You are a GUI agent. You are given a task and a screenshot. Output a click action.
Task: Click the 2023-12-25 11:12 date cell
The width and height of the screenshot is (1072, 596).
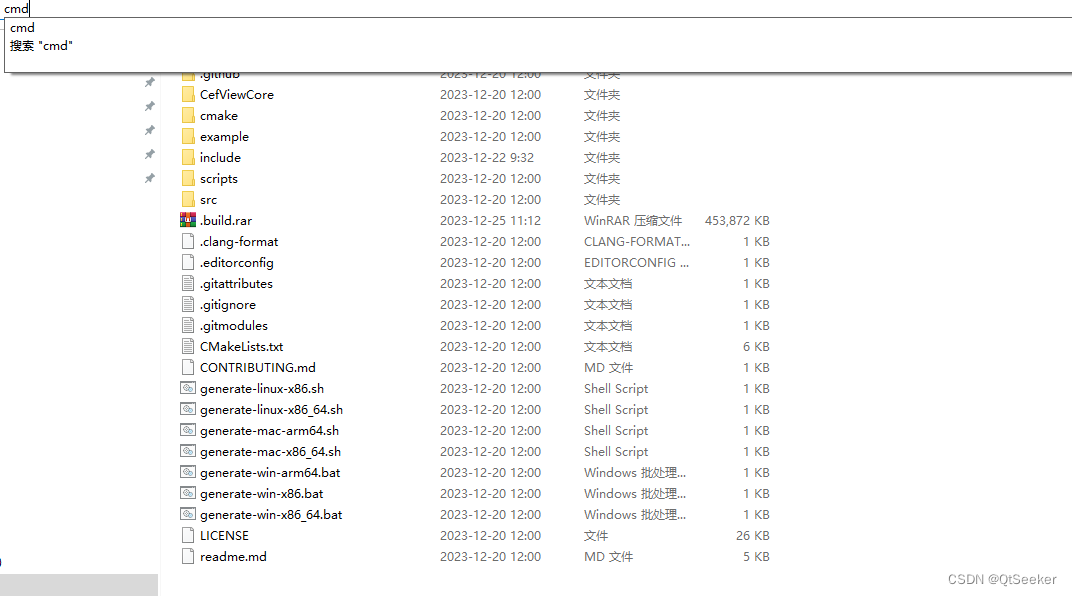tap(490, 220)
